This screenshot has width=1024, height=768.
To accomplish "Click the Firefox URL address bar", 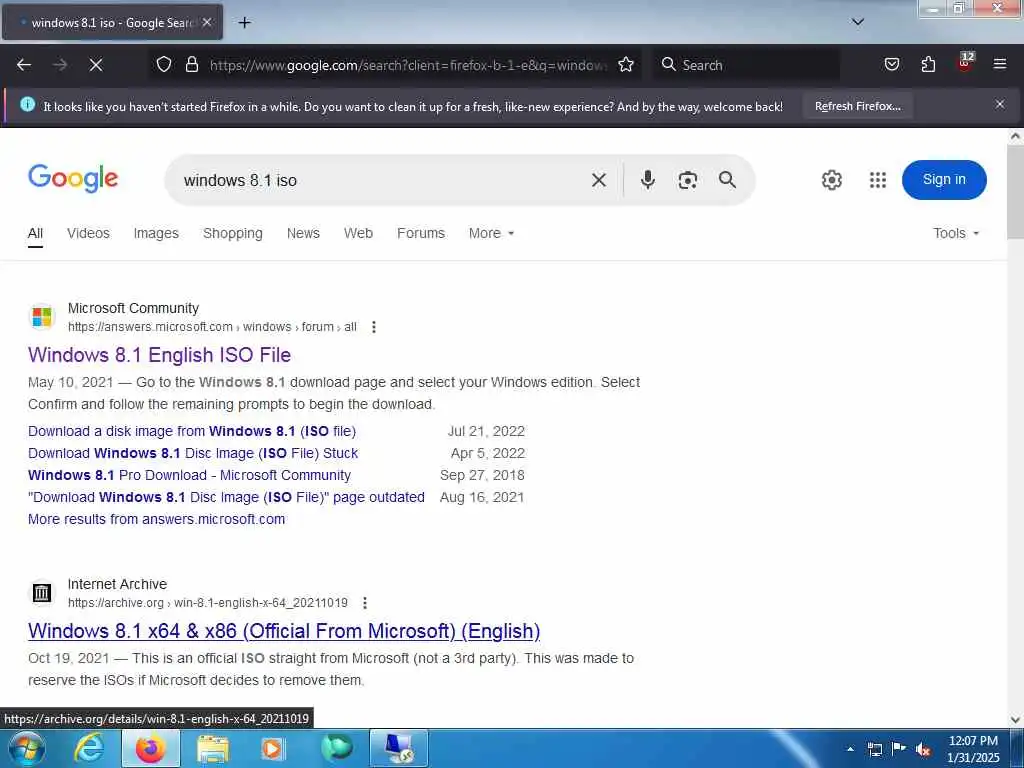I will pyautogui.click(x=408, y=65).
